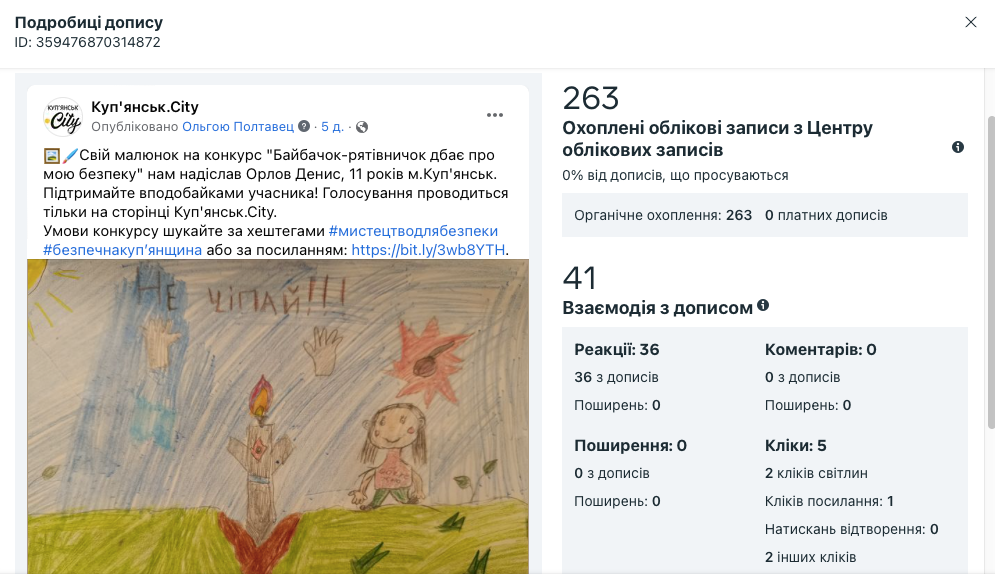
Task: Click hashtag #безпечнакуп'янщина
Action: (x=122, y=250)
